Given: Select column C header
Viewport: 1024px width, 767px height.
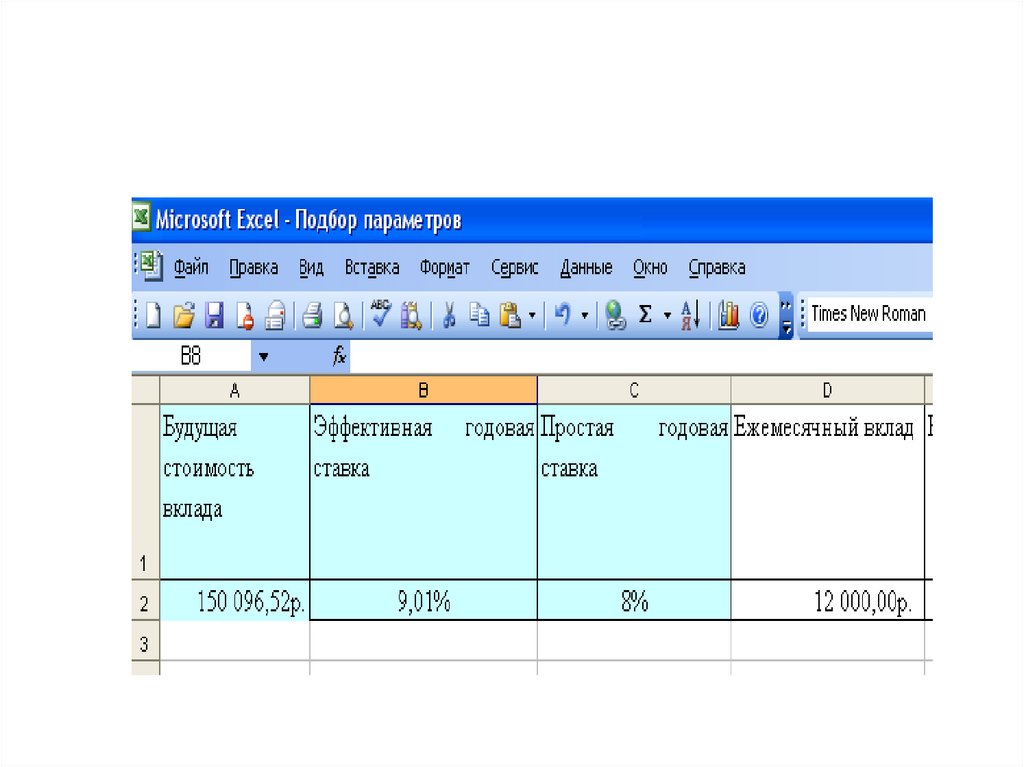Looking at the screenshot, I should tap(633, 391).
